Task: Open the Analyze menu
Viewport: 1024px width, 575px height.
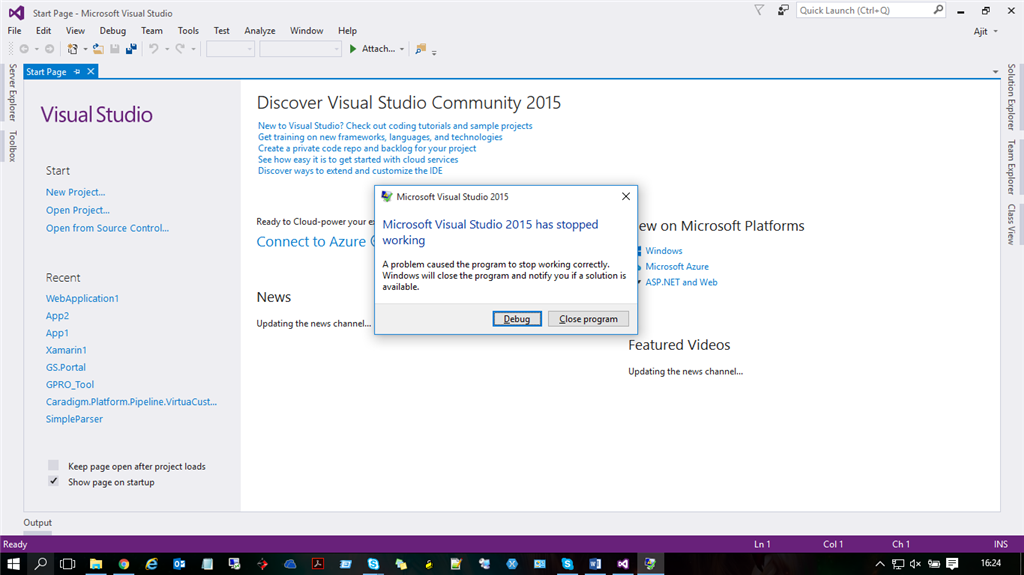Action: (x=260, y=31)
